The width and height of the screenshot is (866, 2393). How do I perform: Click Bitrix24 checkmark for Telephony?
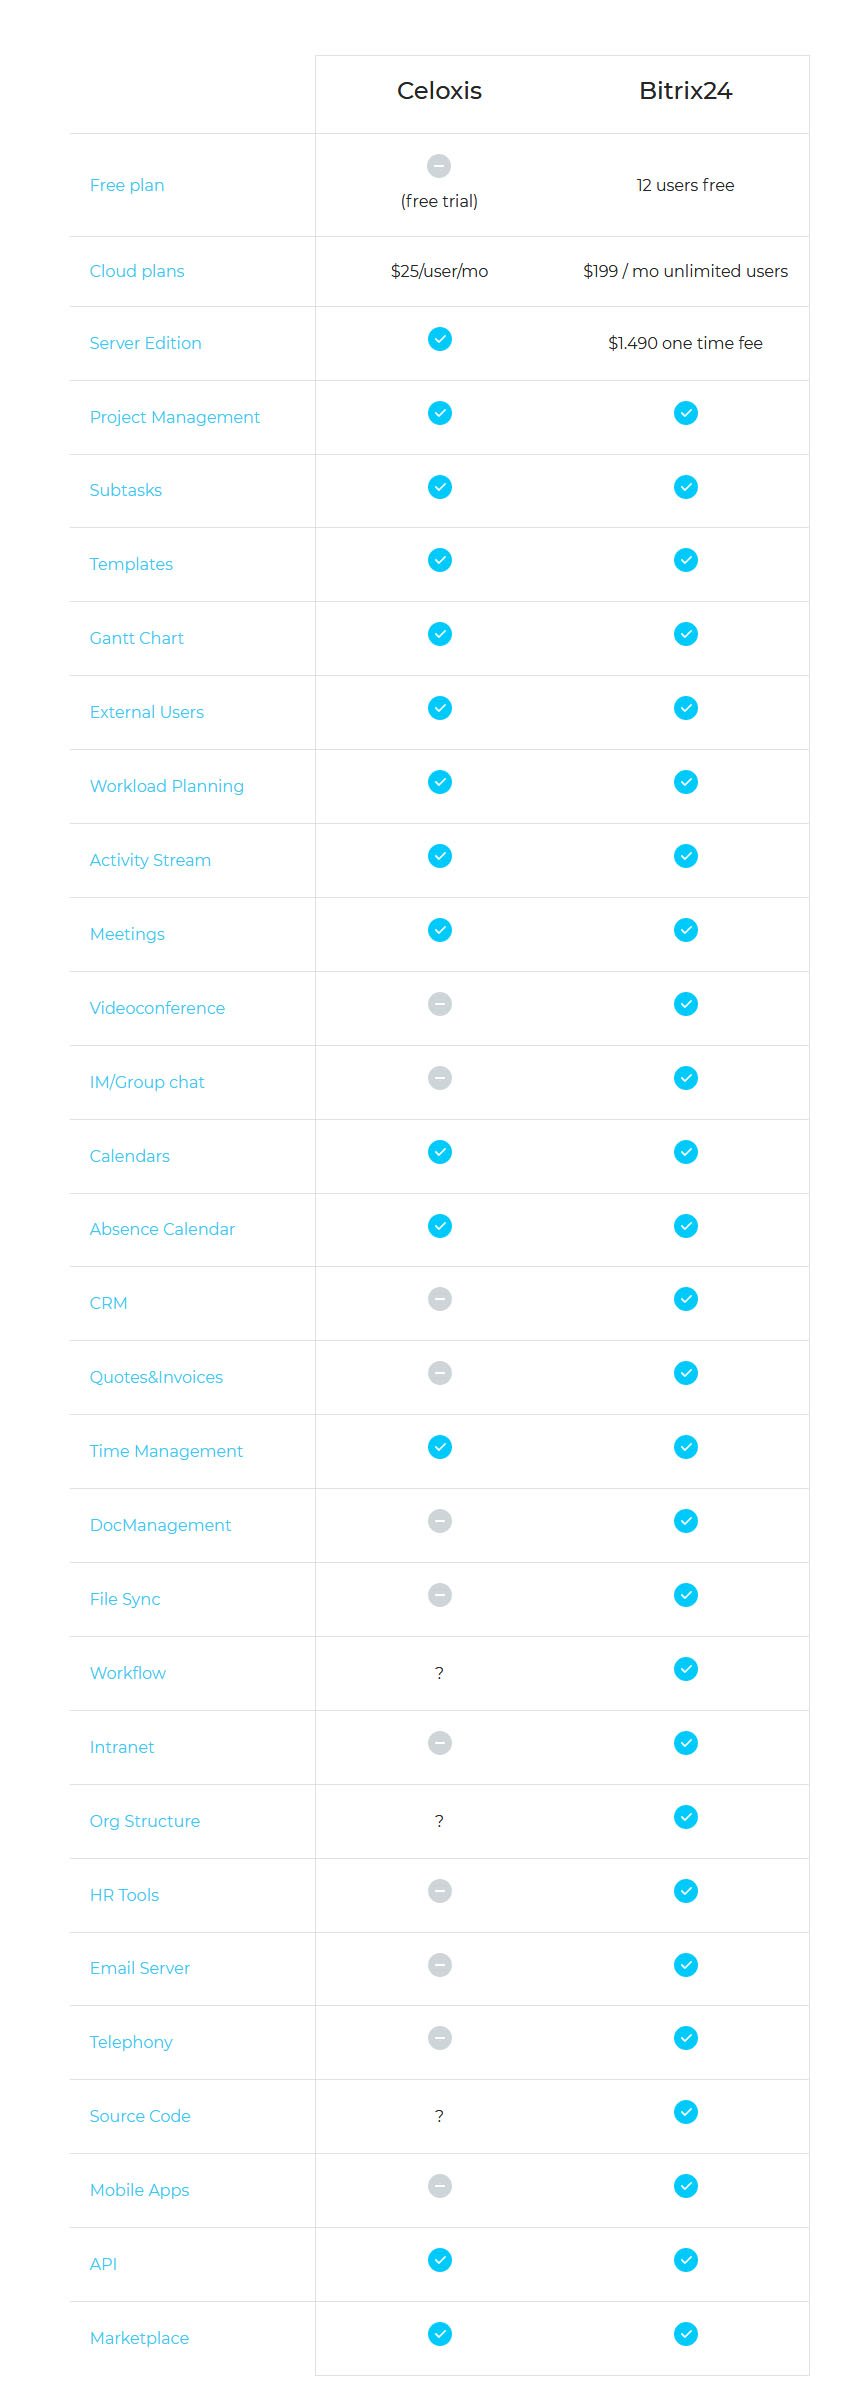(x=685, y=2038)
